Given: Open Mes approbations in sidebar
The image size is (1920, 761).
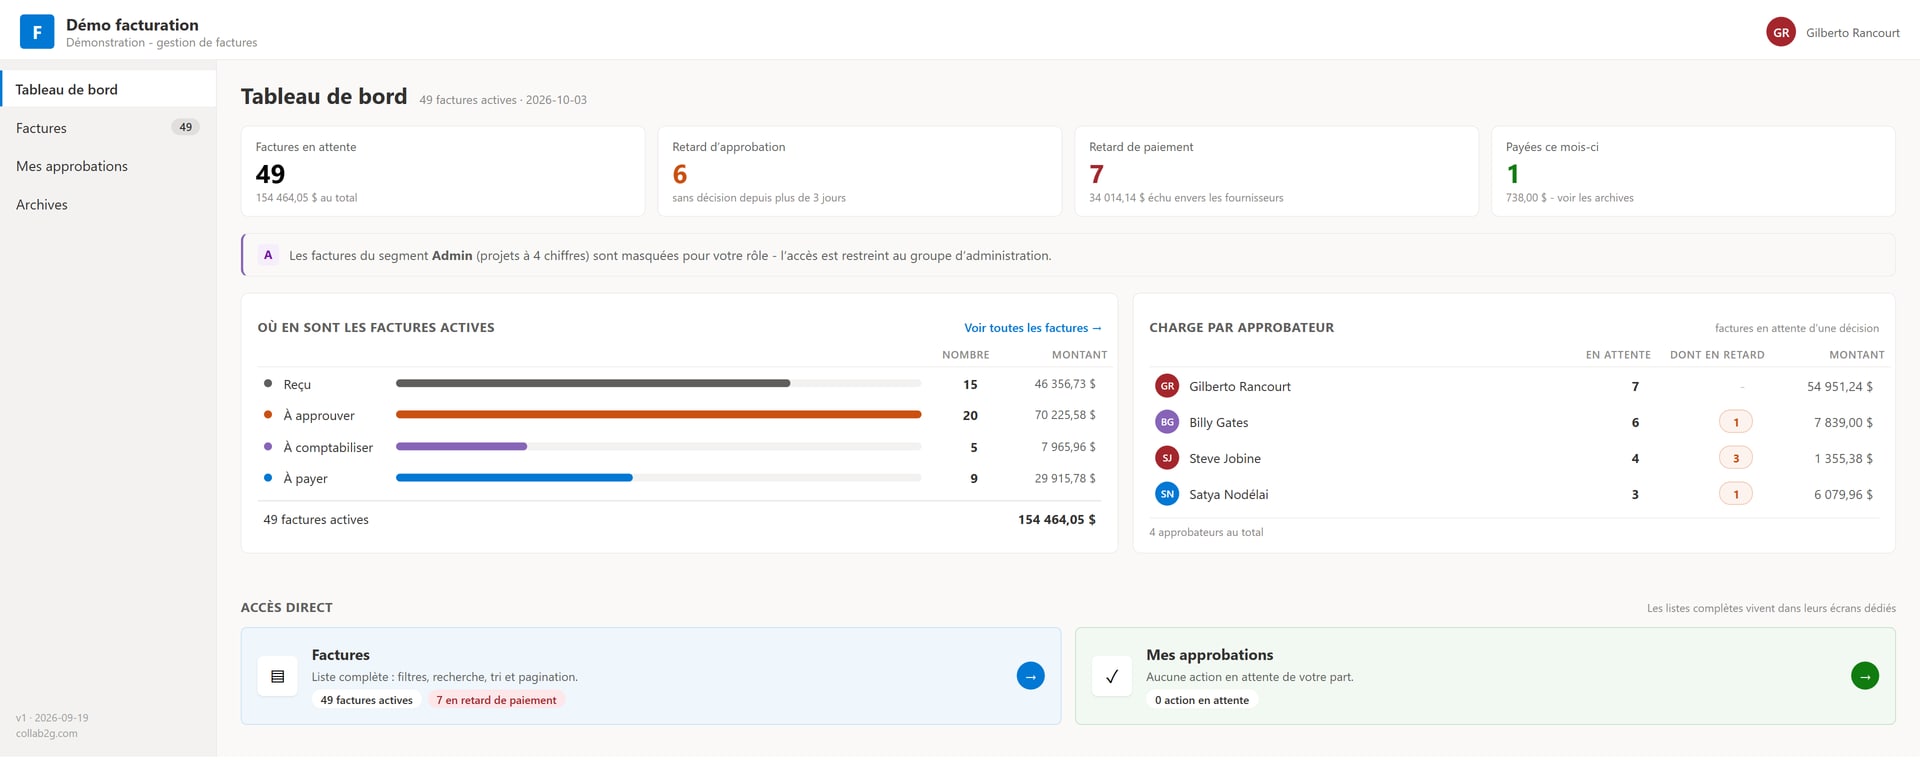Looking at the screenshot, I should pyautogui.click(x=108, y=166).
